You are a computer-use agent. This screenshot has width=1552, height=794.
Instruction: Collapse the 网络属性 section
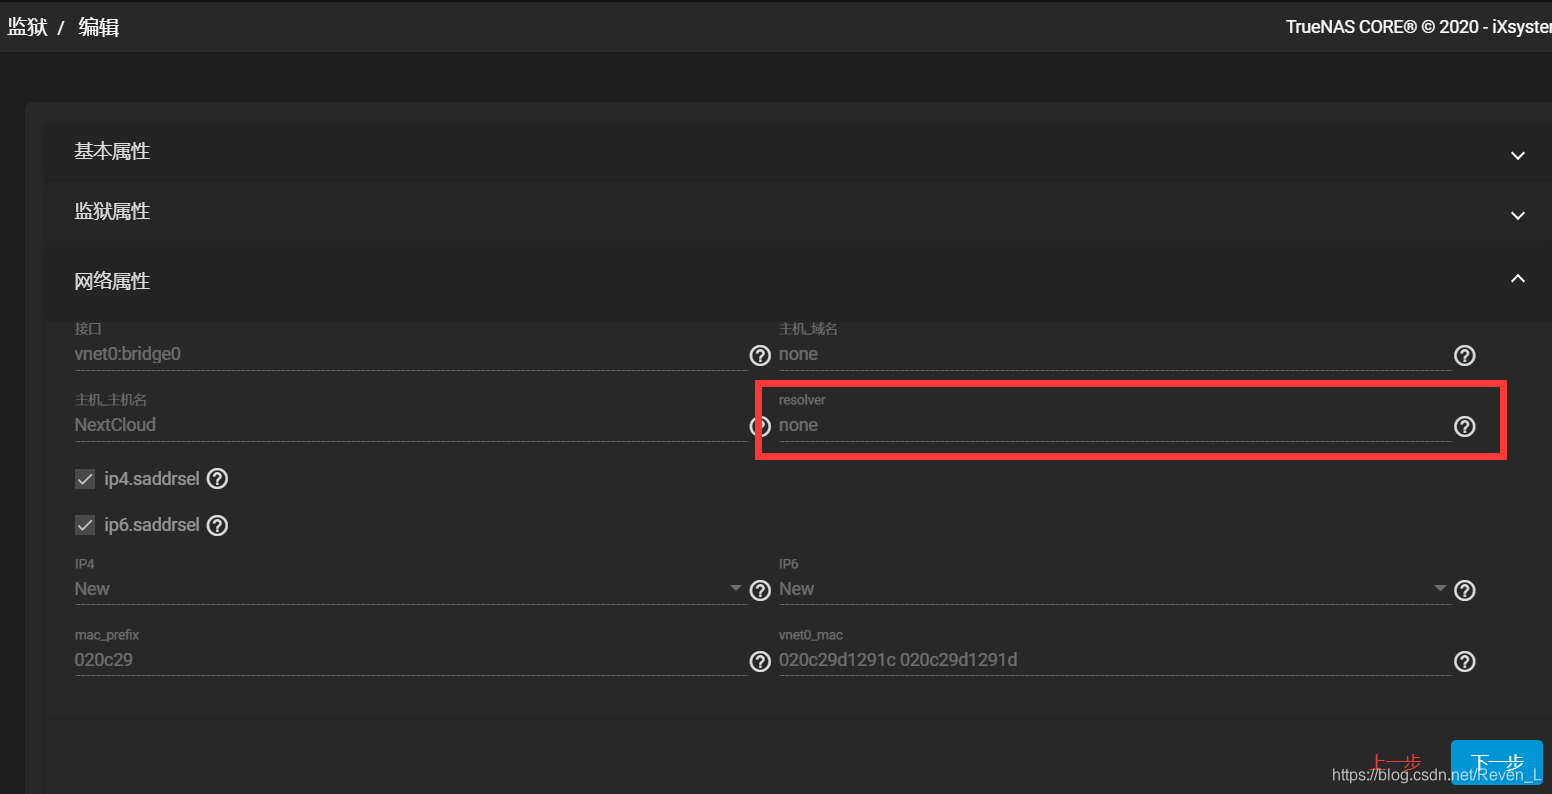797,281
